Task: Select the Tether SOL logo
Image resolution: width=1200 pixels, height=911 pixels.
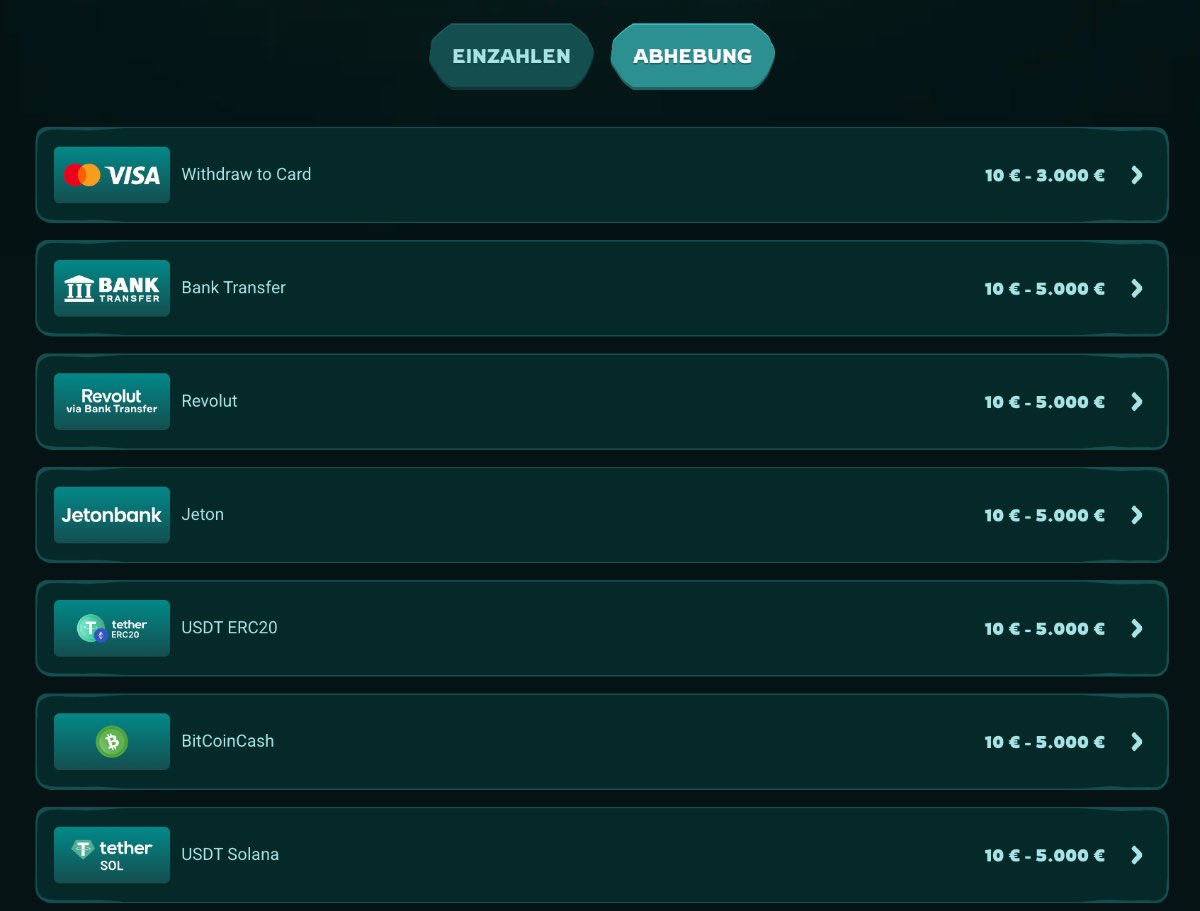Action: [112, 855]
